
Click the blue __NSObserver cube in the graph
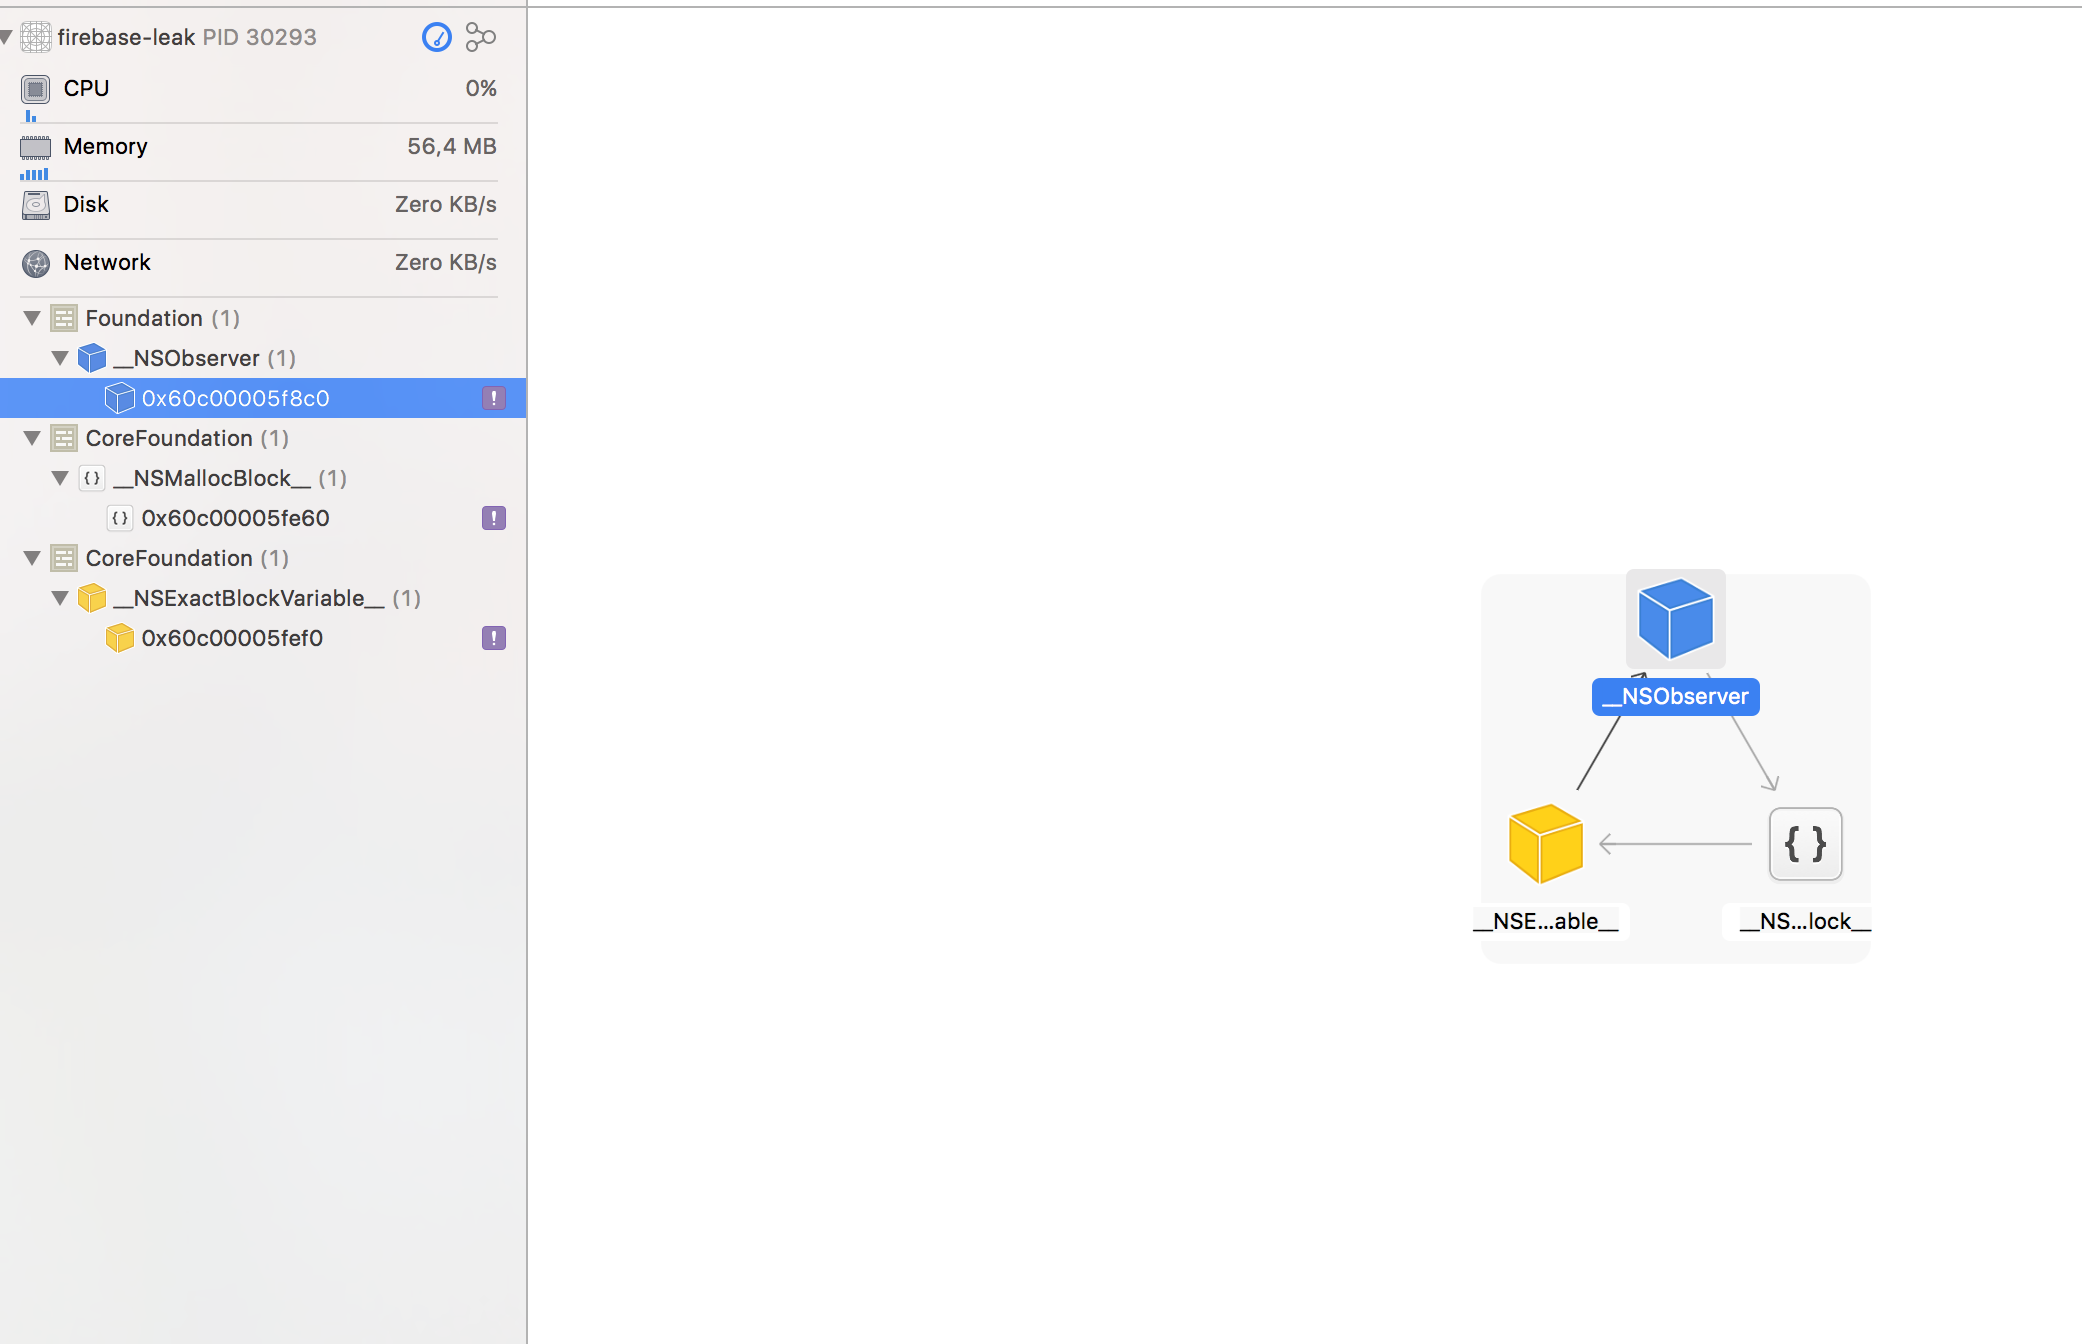[1676, 619]
